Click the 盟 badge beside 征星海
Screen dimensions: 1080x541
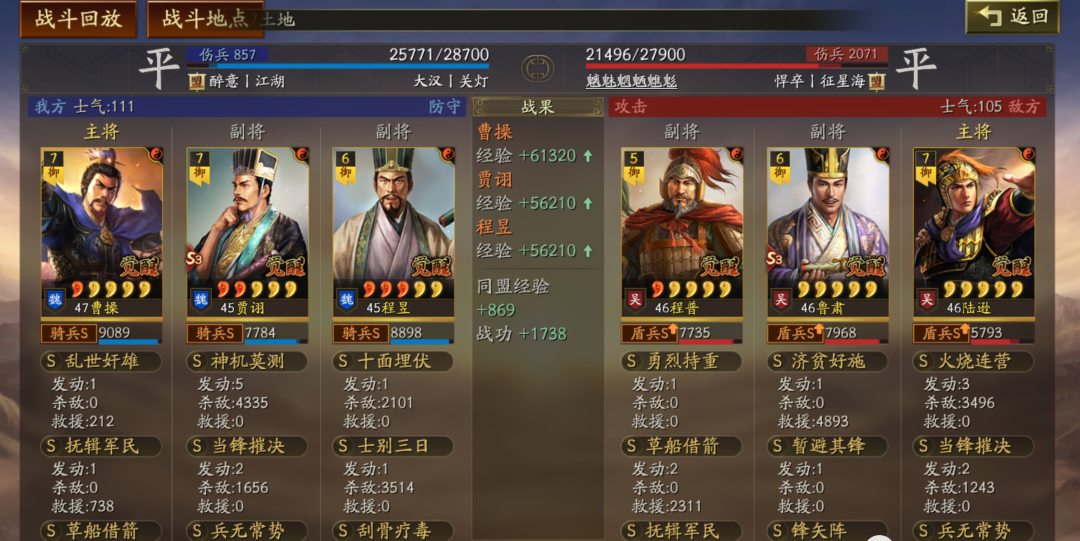tap(876, 81)
